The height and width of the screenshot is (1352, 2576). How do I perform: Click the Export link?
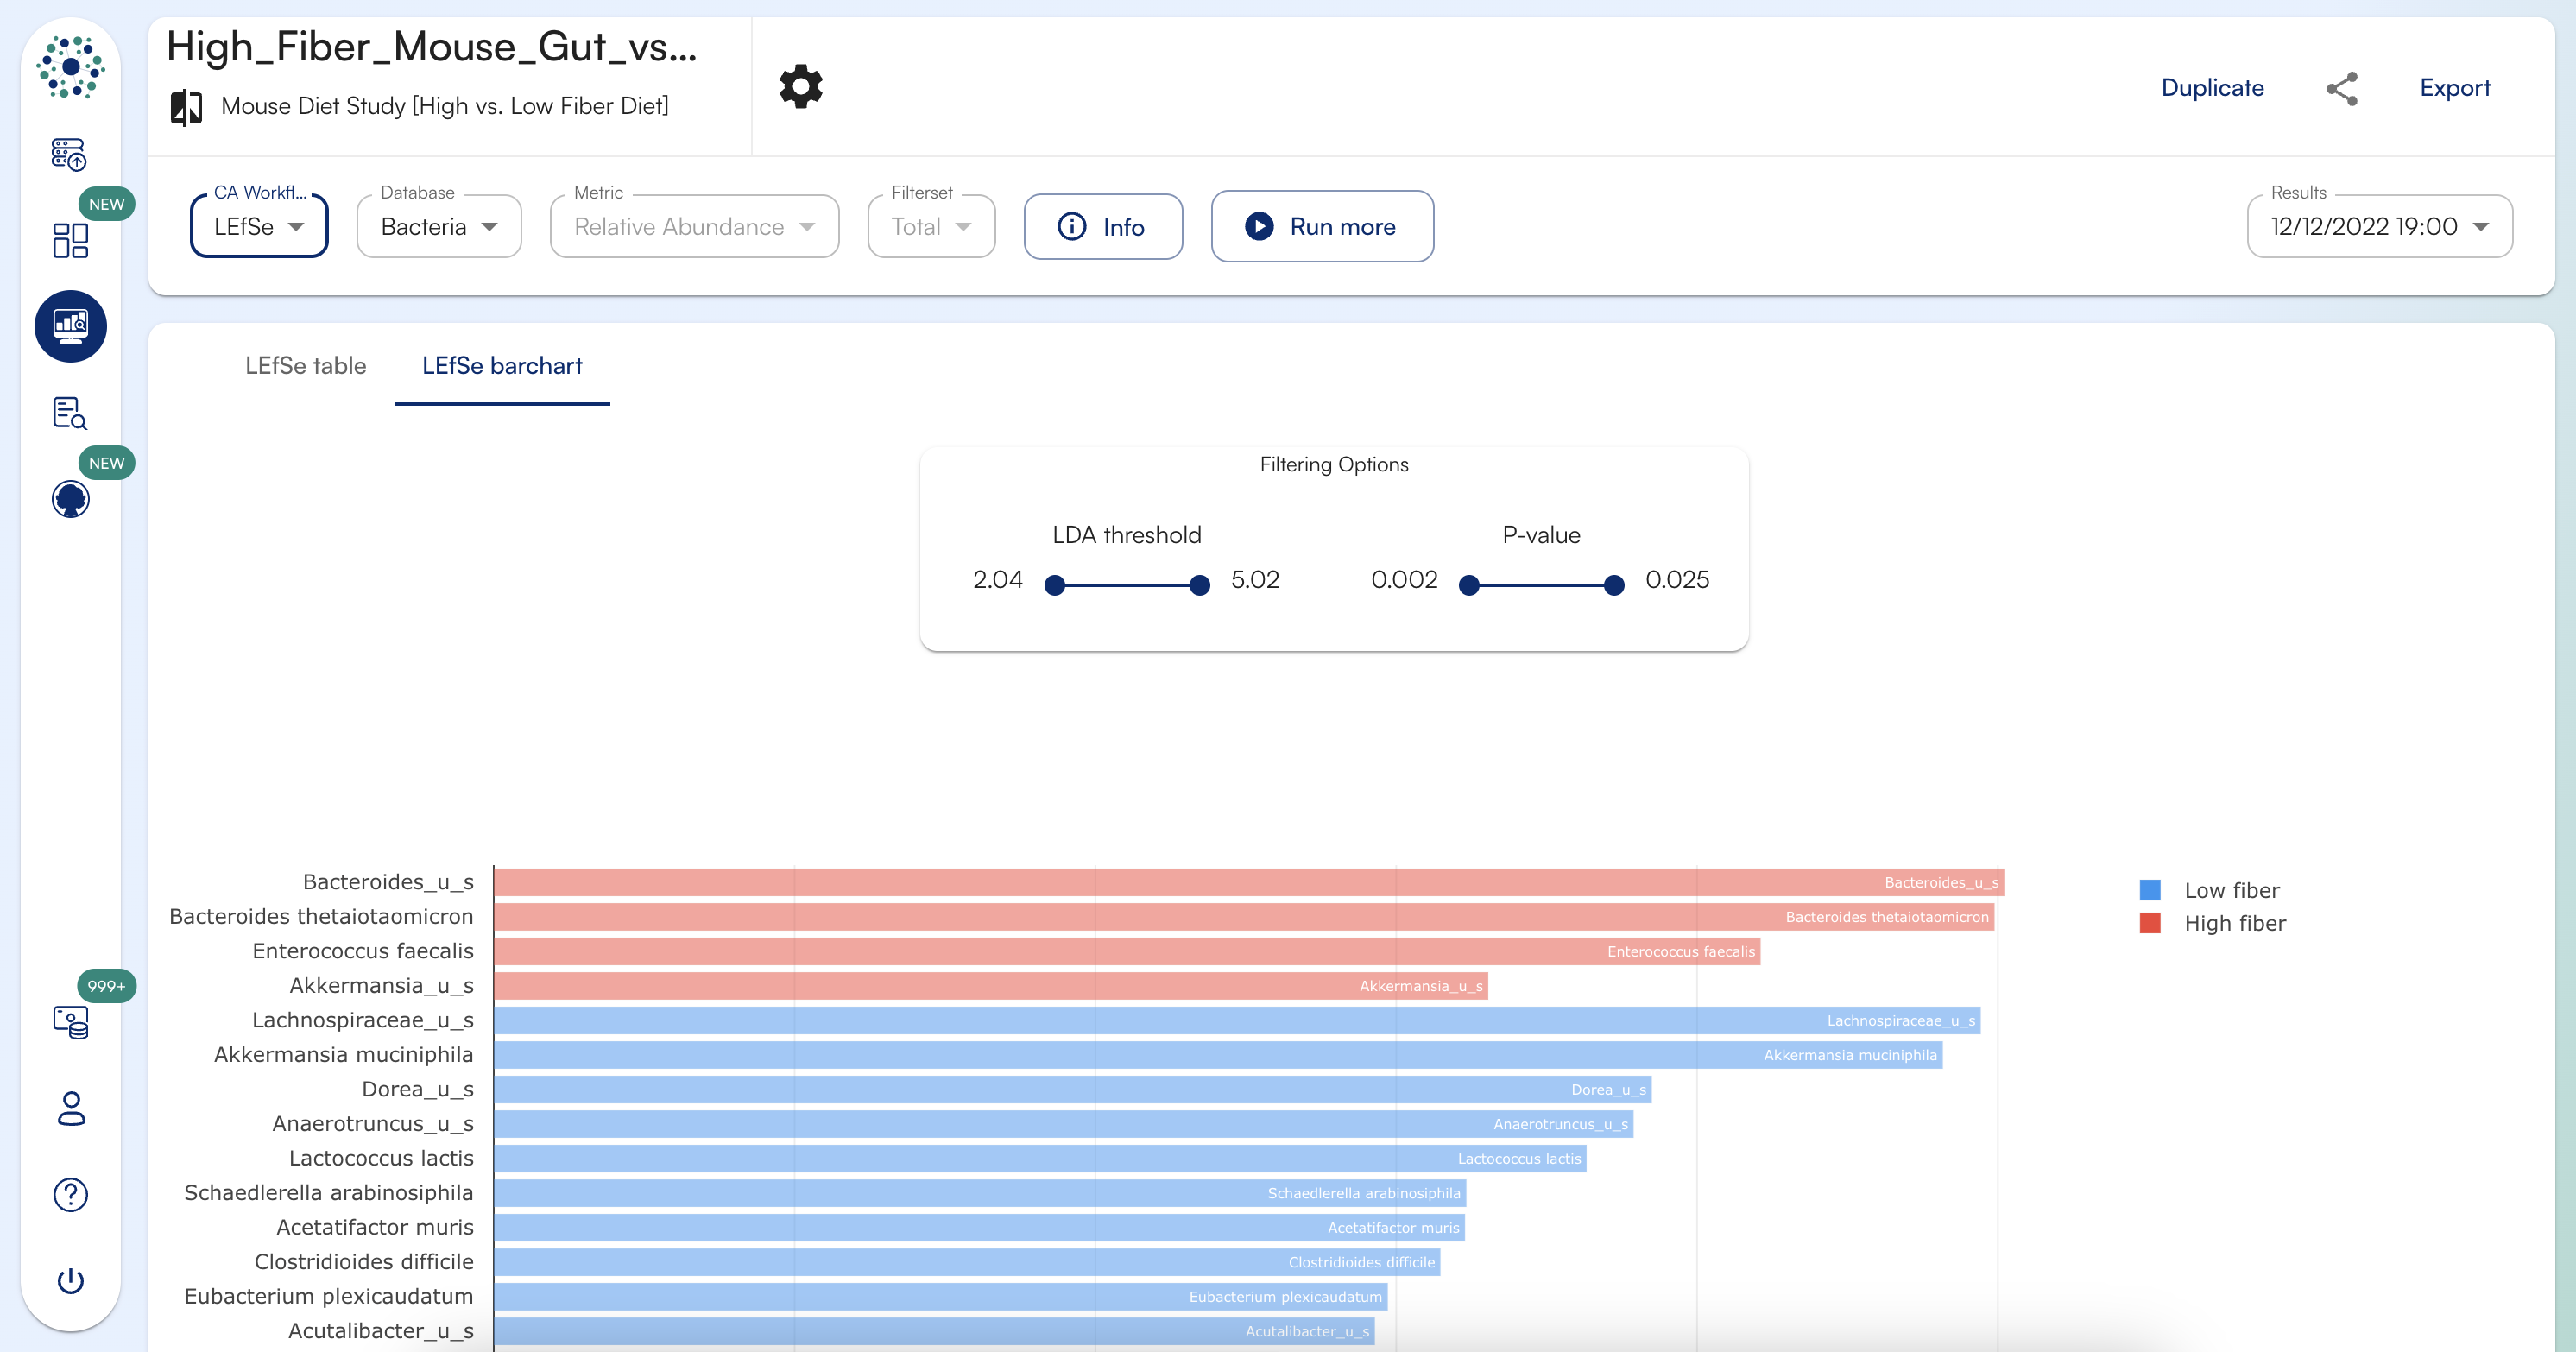coord(2454,88)
